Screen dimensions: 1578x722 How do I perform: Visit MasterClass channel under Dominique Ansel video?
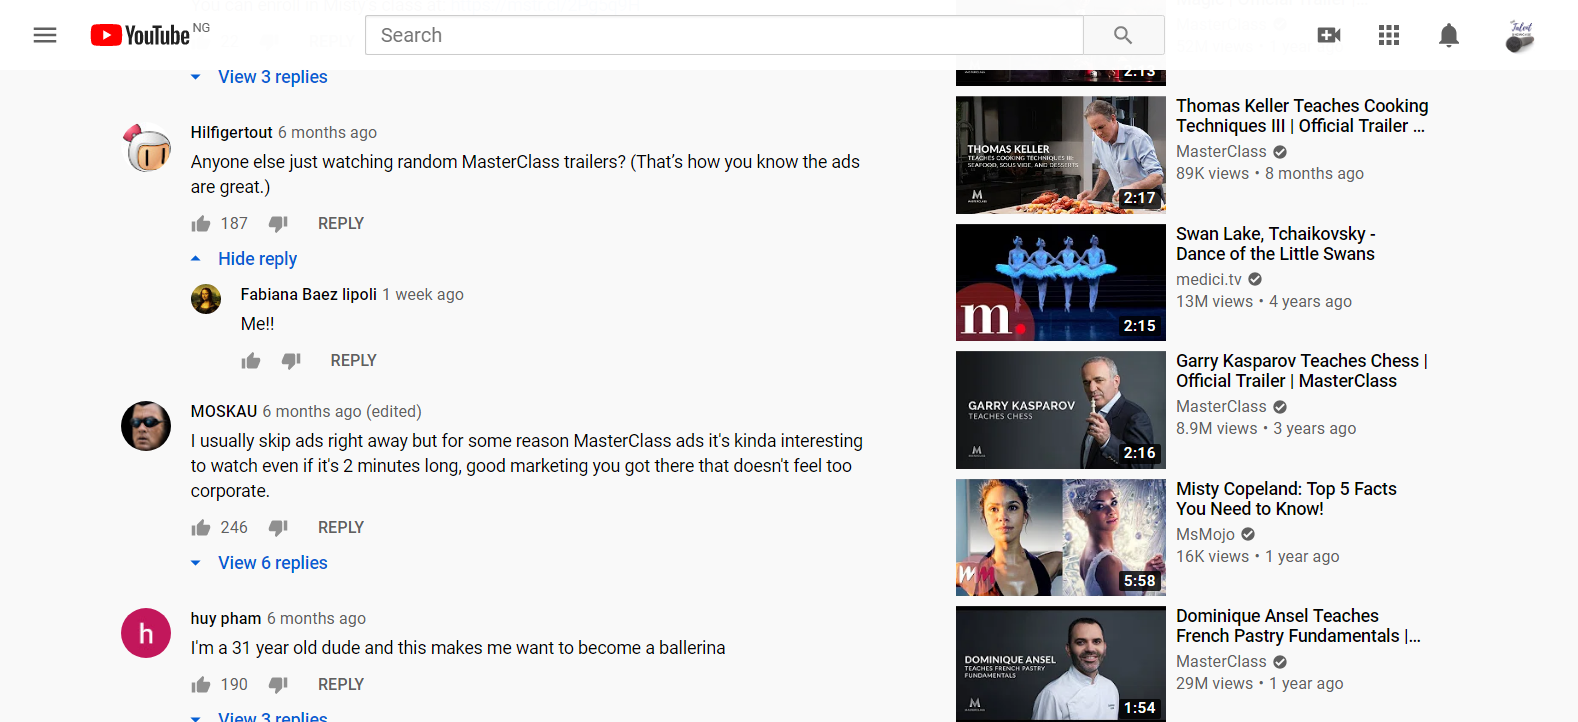pyautogui.click(x=1221, y=662)
